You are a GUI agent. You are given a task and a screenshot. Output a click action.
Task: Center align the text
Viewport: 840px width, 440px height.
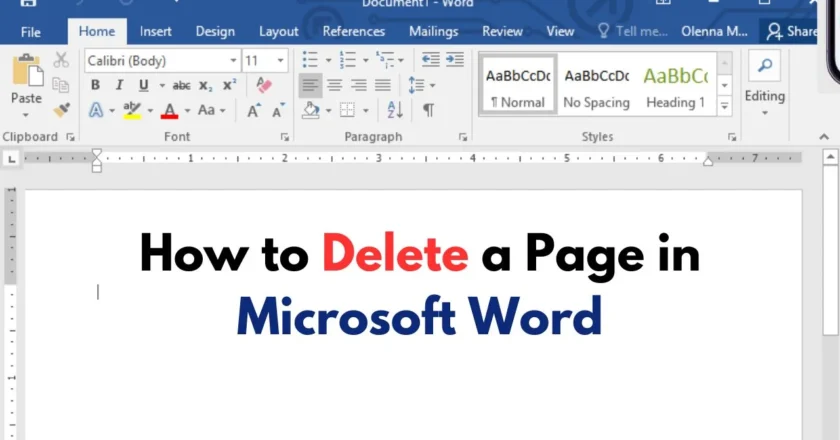[334, 85]
